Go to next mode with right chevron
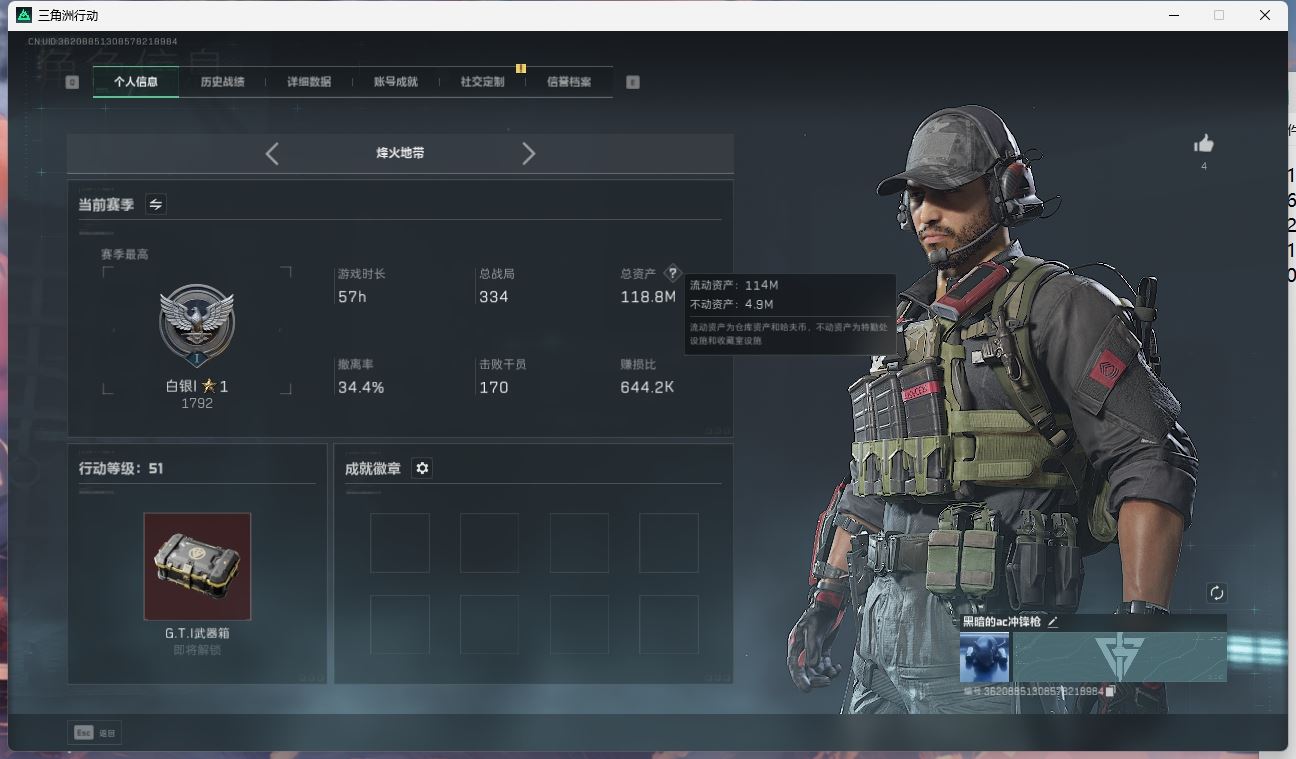1296x759 pixels. 529,153
